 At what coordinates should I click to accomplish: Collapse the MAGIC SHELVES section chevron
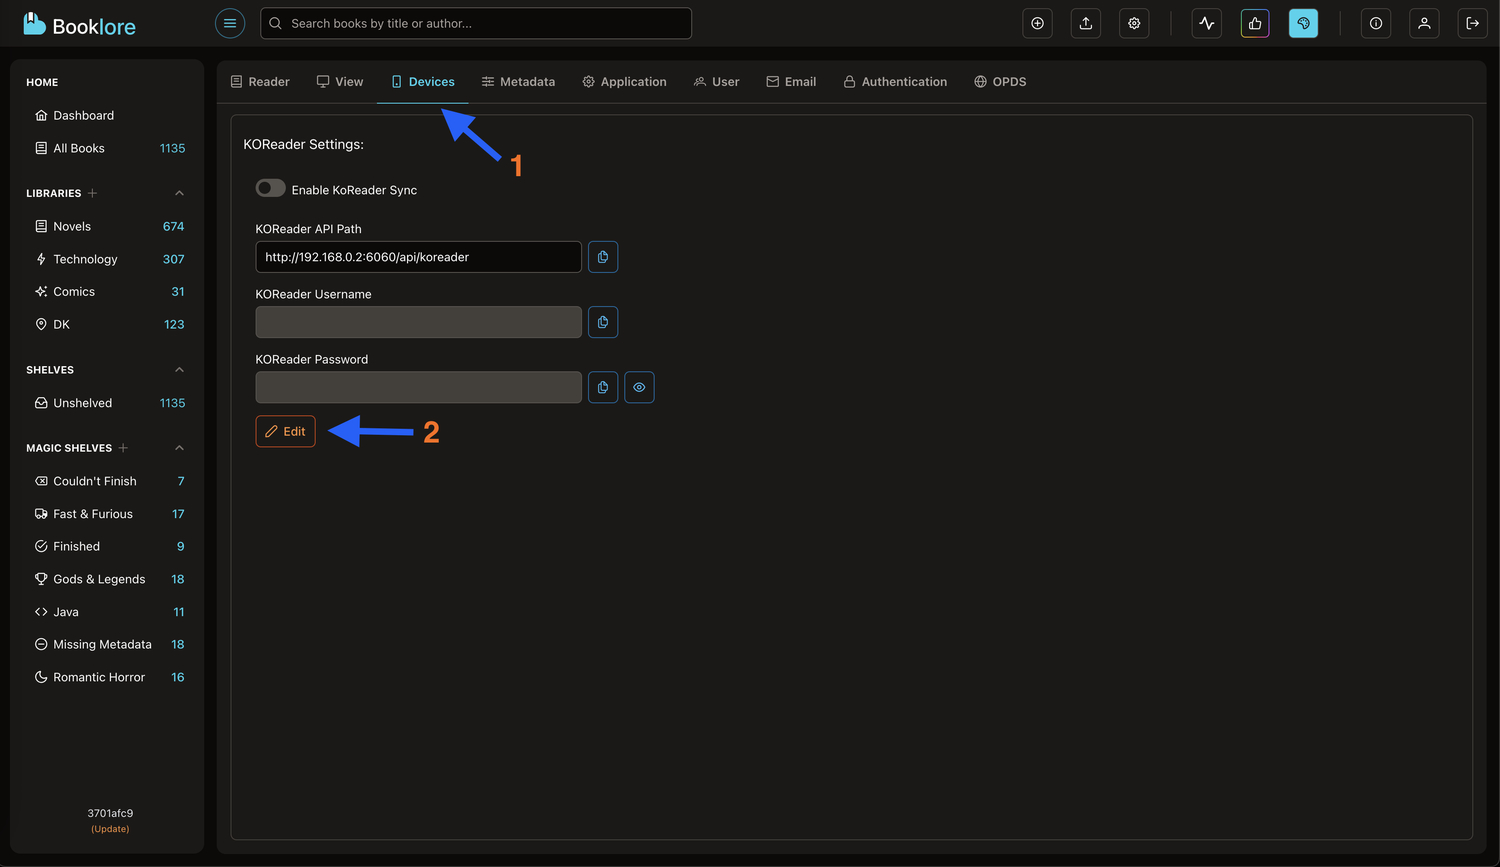pos(179,447)
